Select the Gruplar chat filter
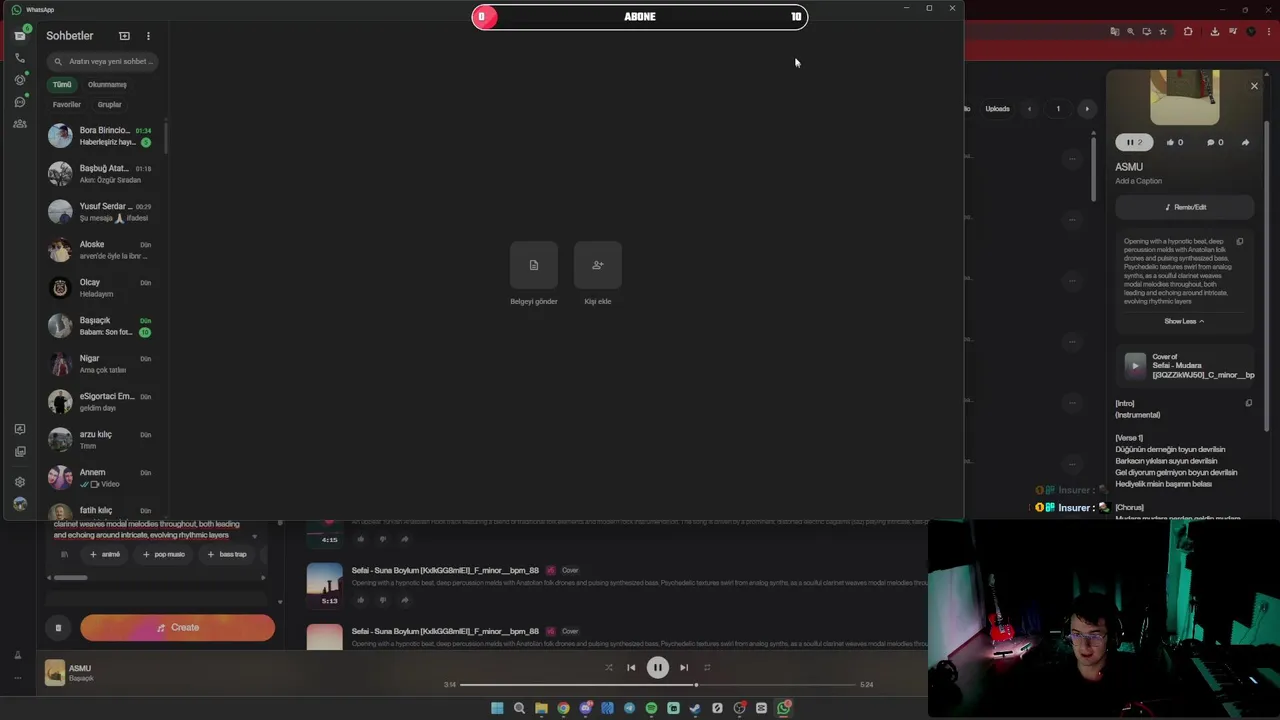The image size is (1280, 720). 109,104
